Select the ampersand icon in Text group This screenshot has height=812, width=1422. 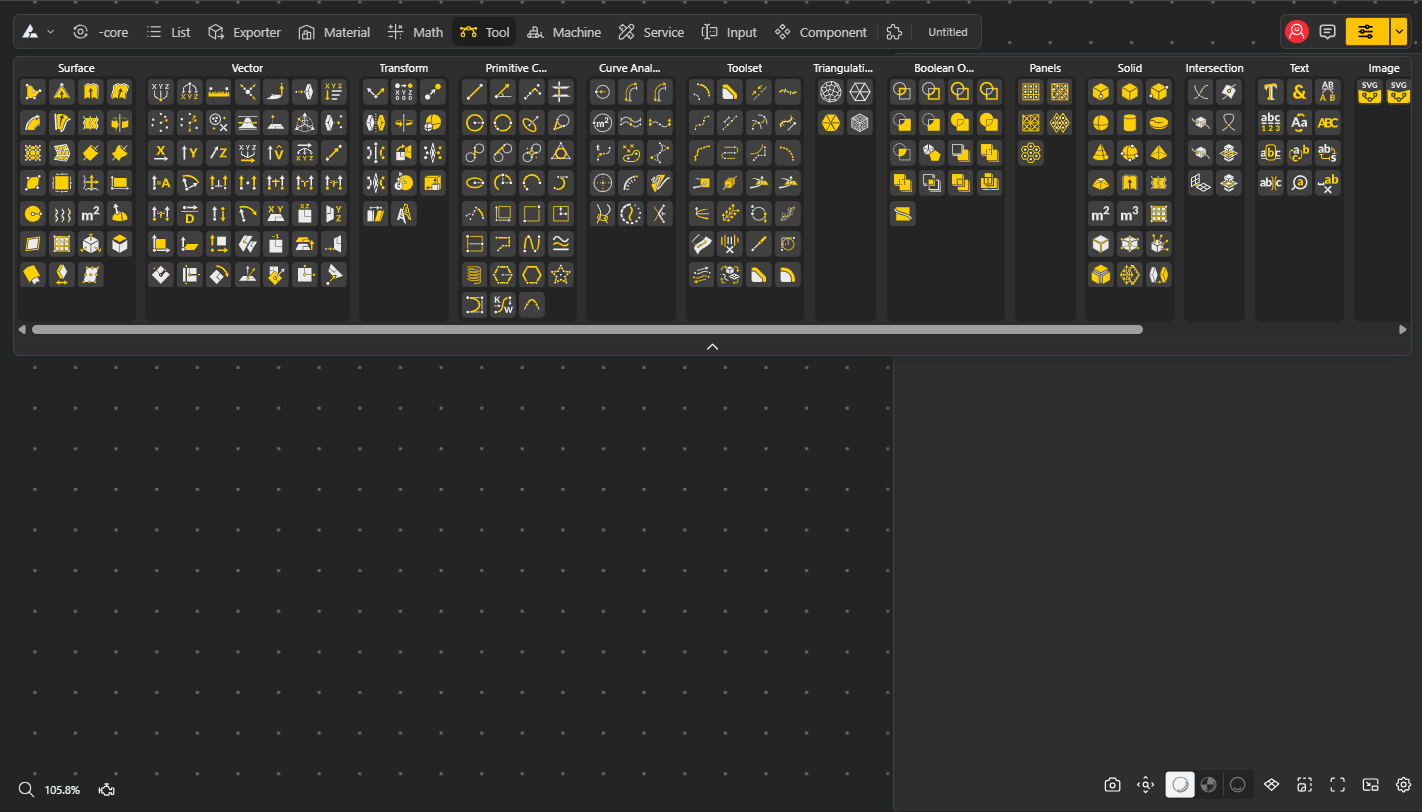1299,93
